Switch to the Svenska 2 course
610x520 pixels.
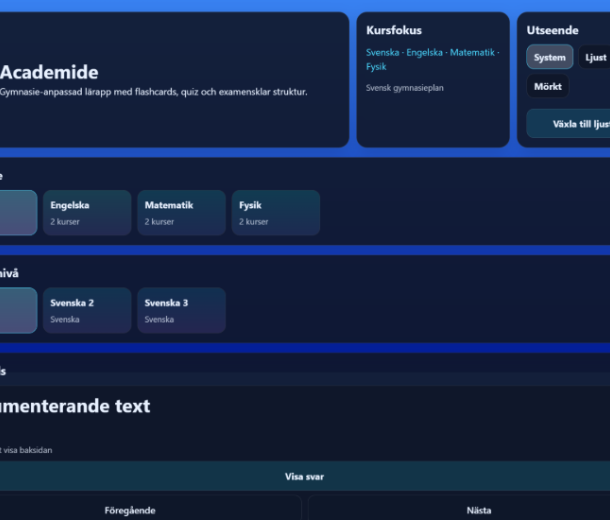click(87, 310)
